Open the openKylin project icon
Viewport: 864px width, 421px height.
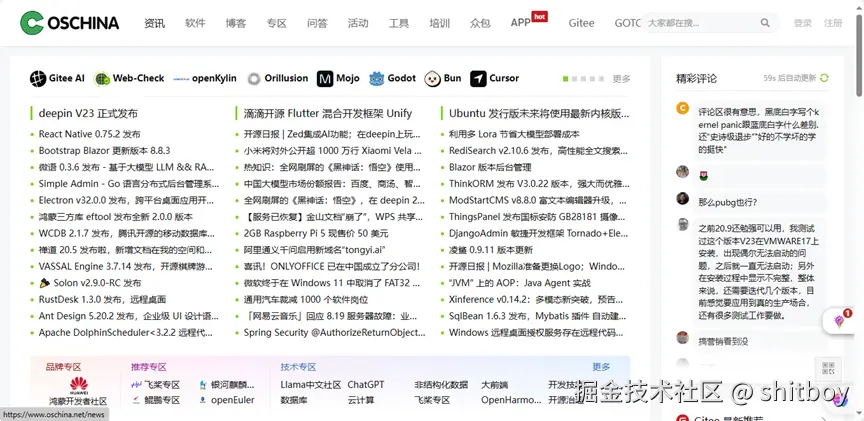181,79
